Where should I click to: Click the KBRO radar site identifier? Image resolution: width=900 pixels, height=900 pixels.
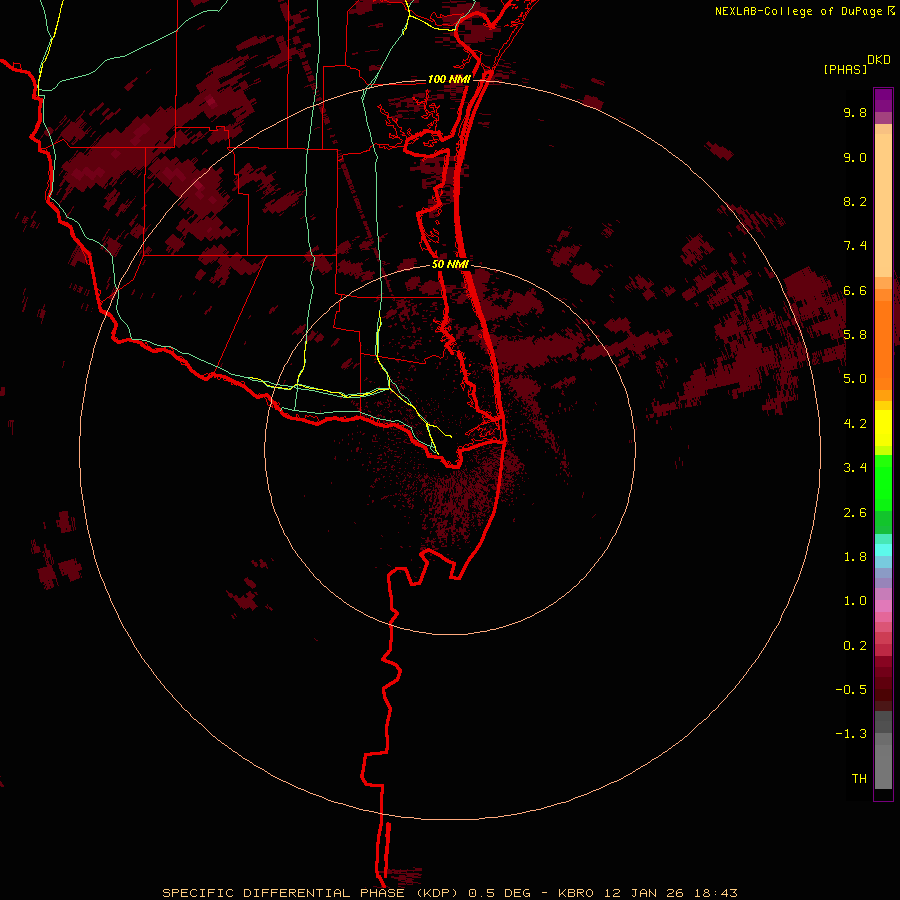tap(576, 893)
